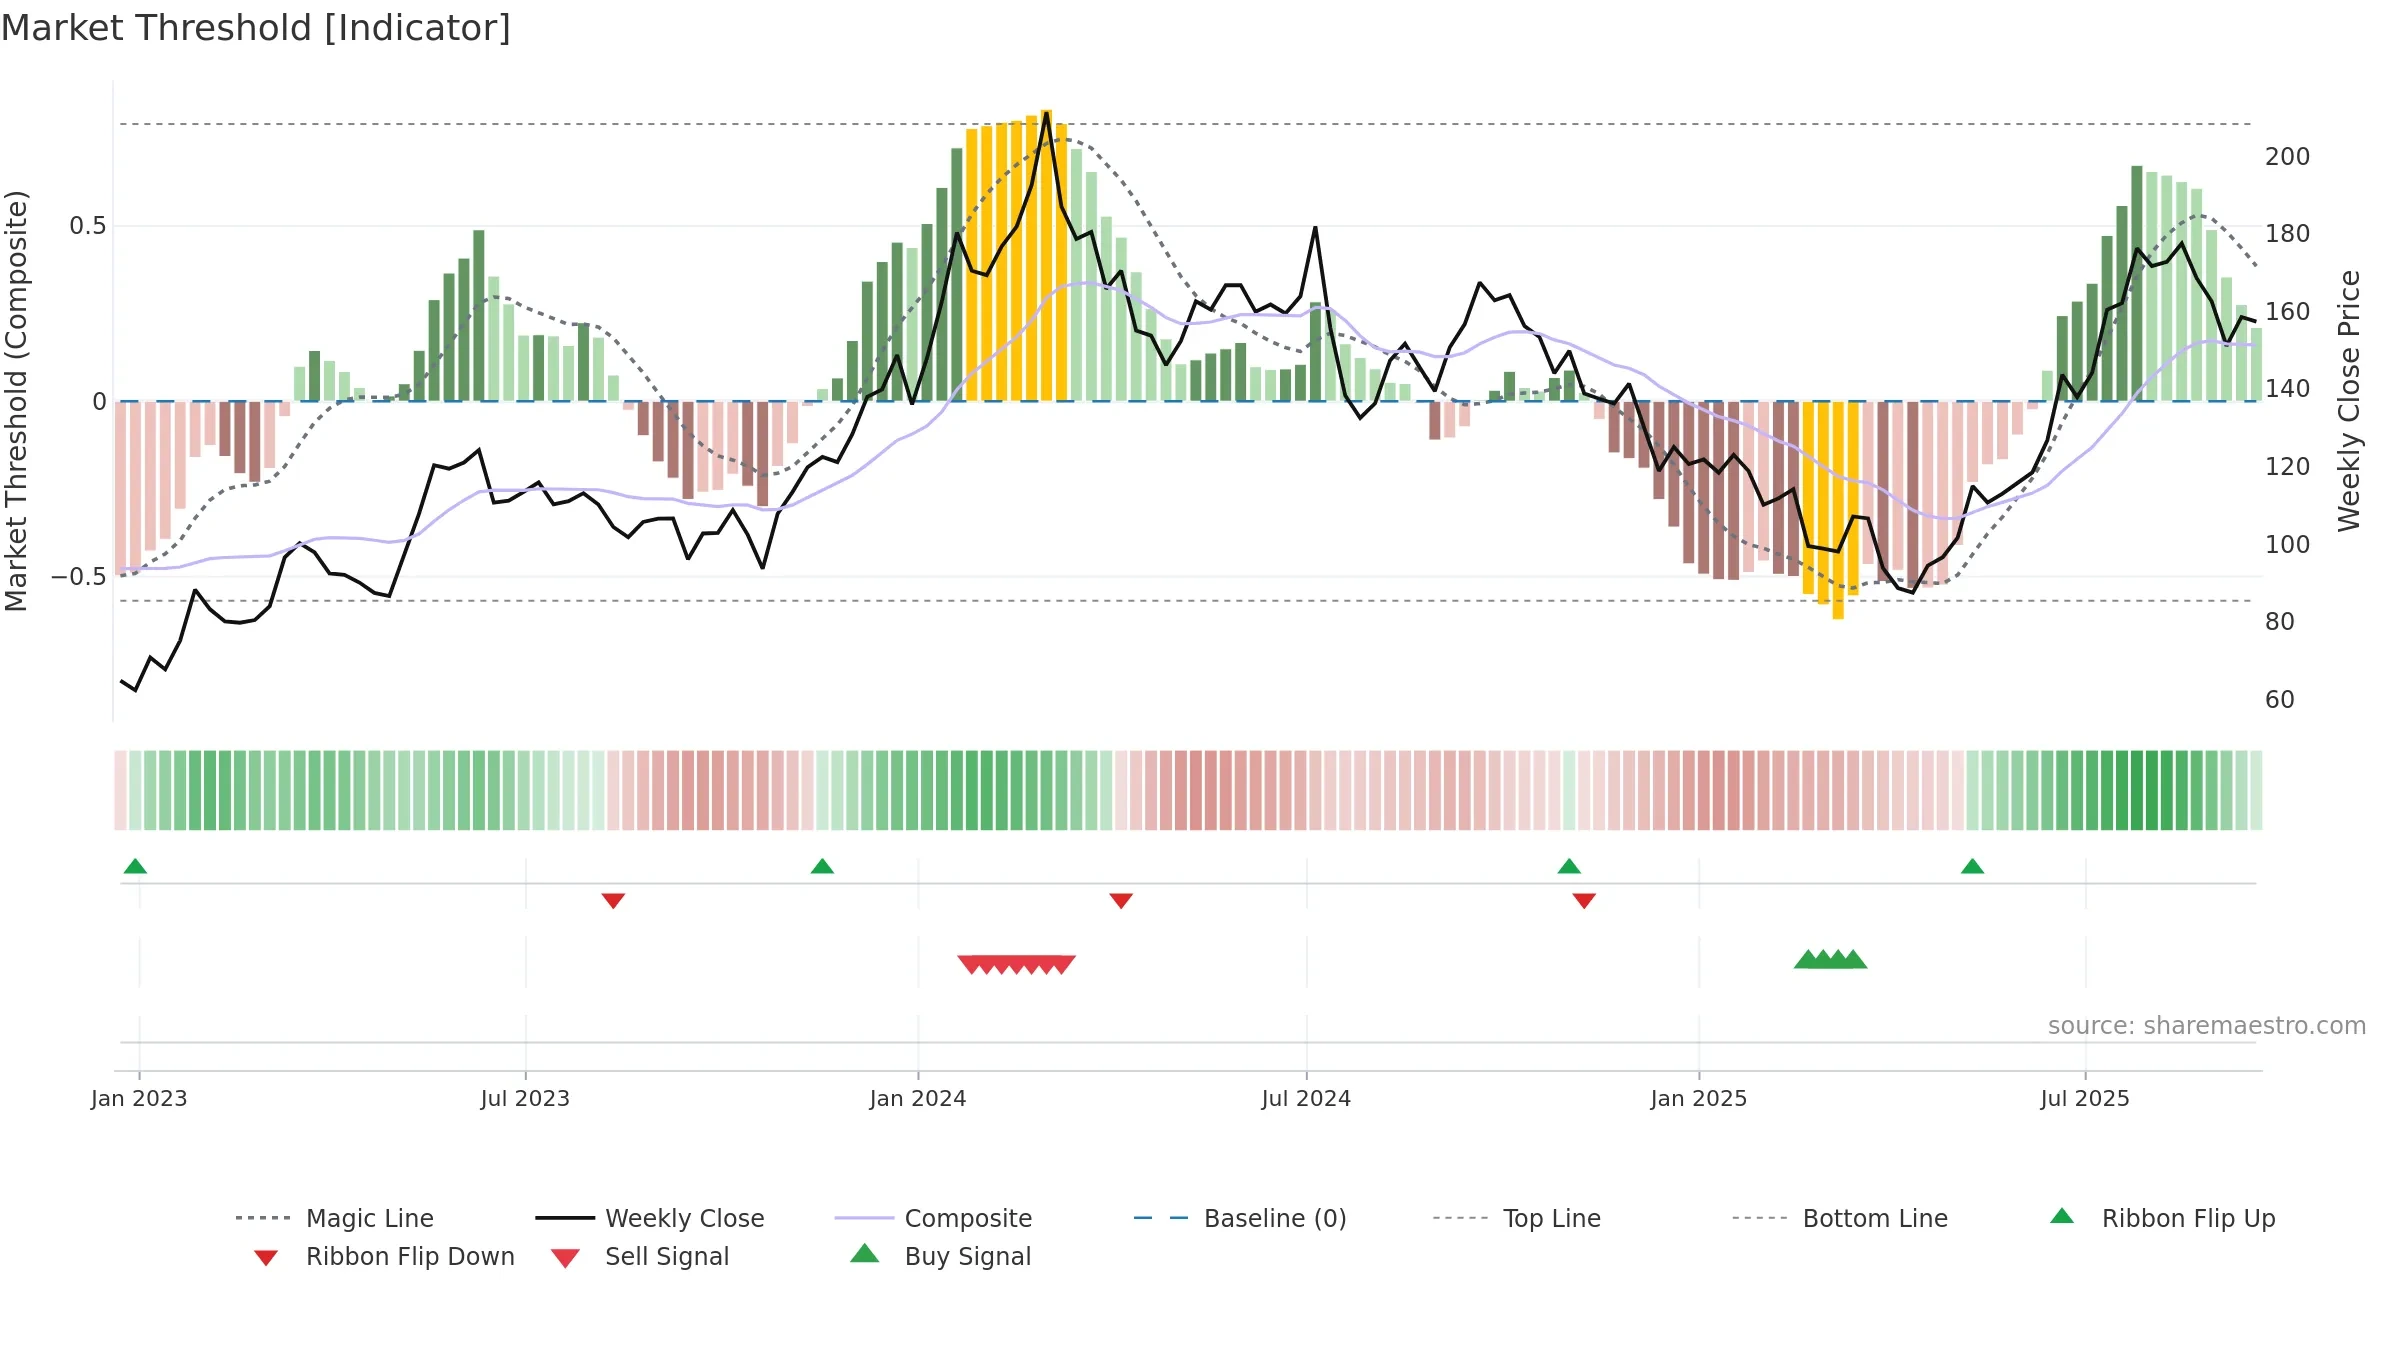Click the green Buy Signal legend triangle
This screenshot has height=1350, width=2400.
[865, 1253]
